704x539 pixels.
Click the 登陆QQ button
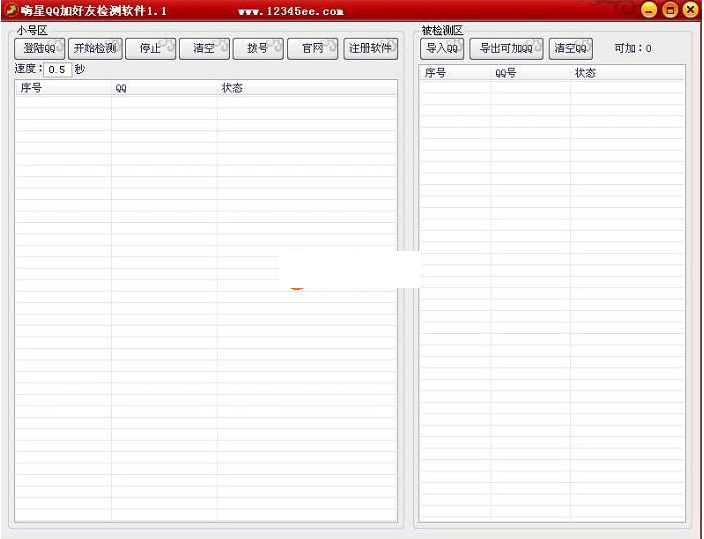(39, 49)
